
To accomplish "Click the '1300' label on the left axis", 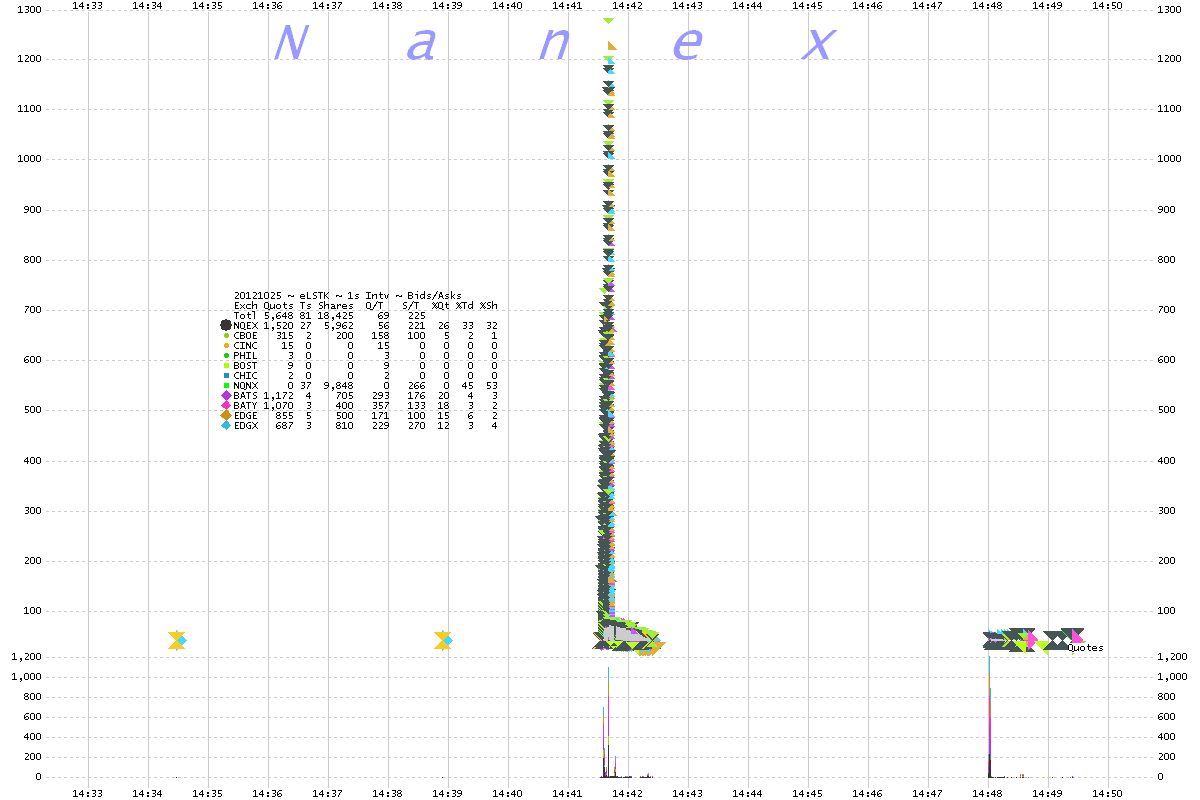I will click(29, 10).
